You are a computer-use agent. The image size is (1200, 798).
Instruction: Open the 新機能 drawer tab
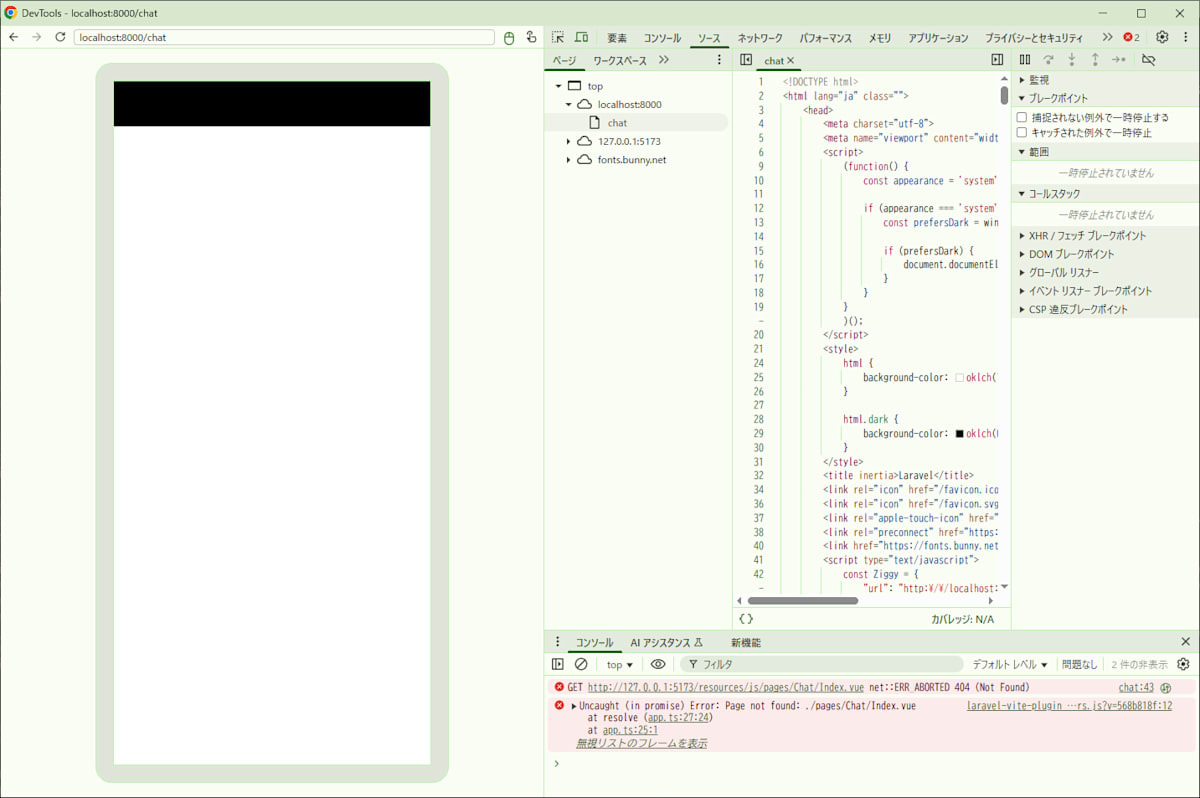pyautogui.click(x=745, y=642)
